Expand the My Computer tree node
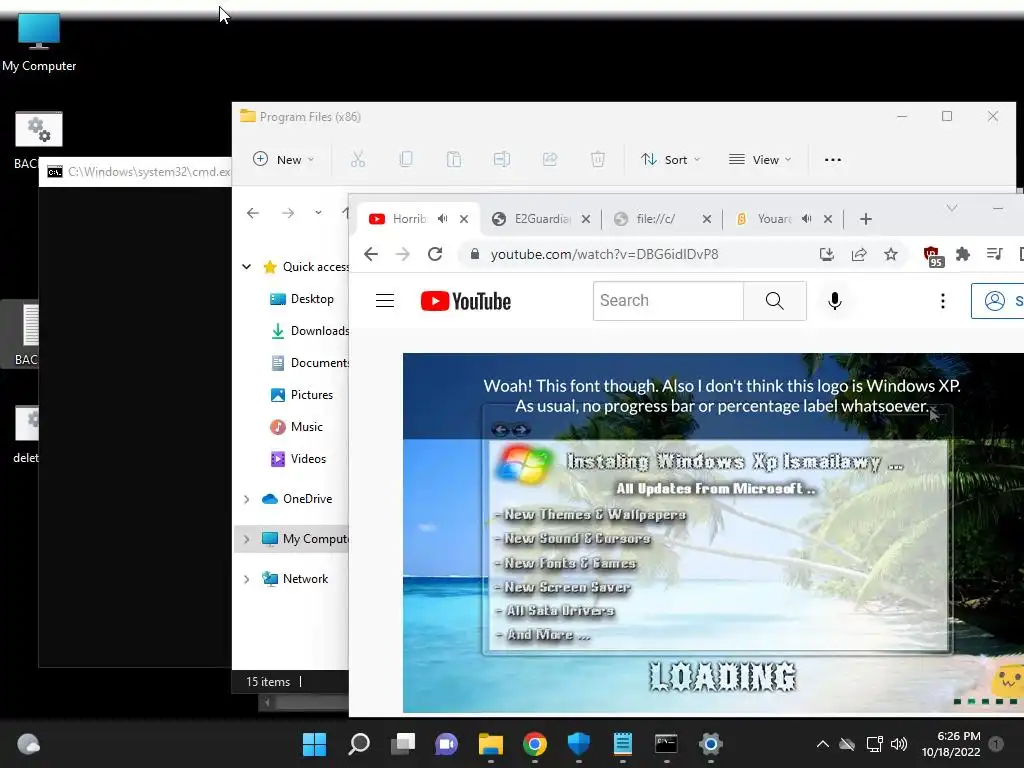The image size is (1024, 768). point(246,539)
